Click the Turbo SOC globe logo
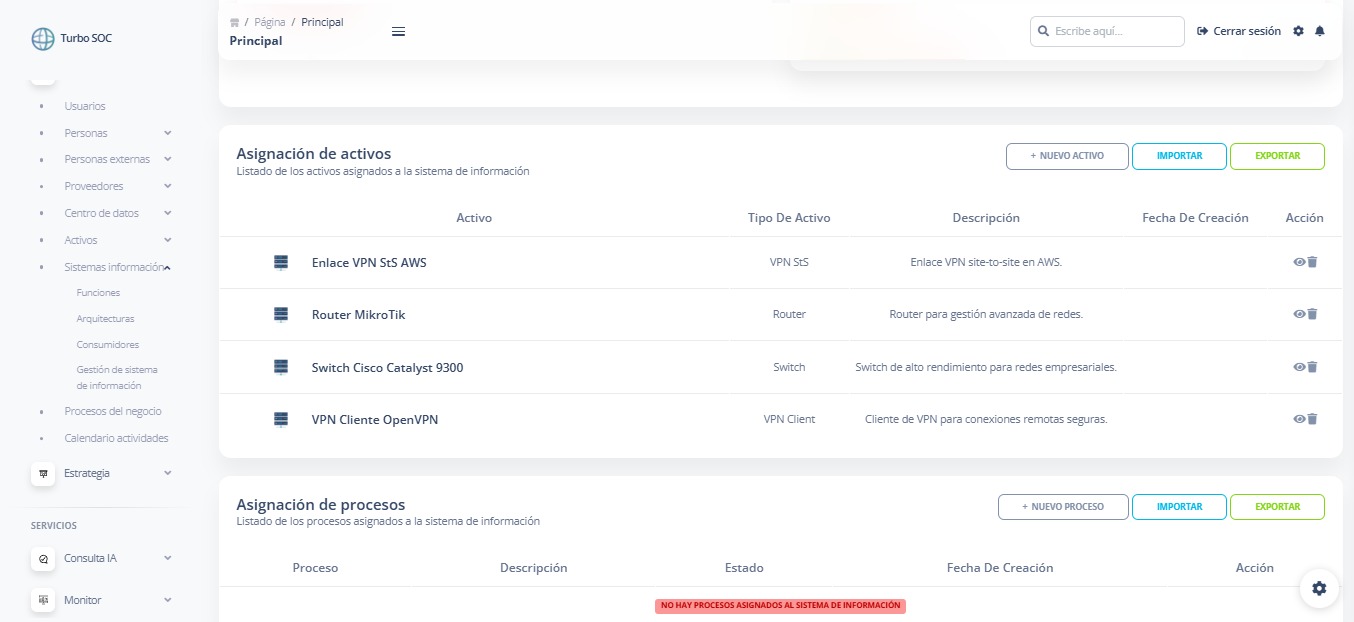The image size is (1354, 622). pos(43,39)
